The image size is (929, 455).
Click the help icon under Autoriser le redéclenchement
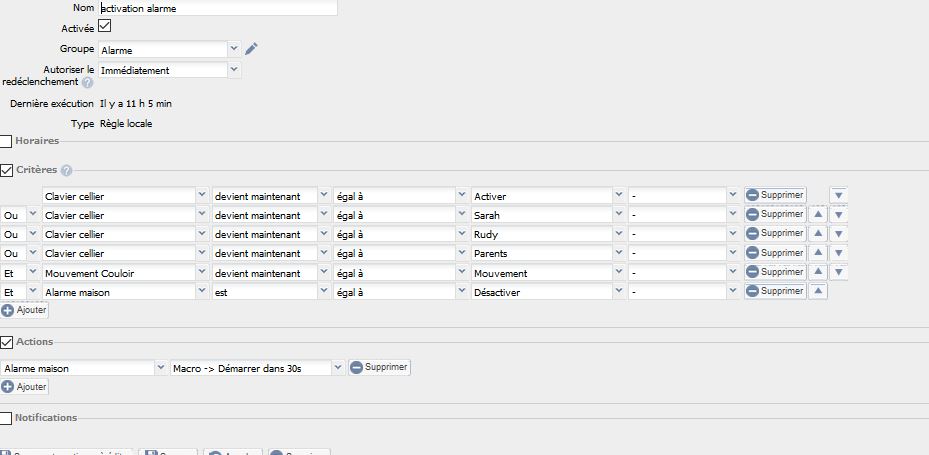tap(87, 83)
